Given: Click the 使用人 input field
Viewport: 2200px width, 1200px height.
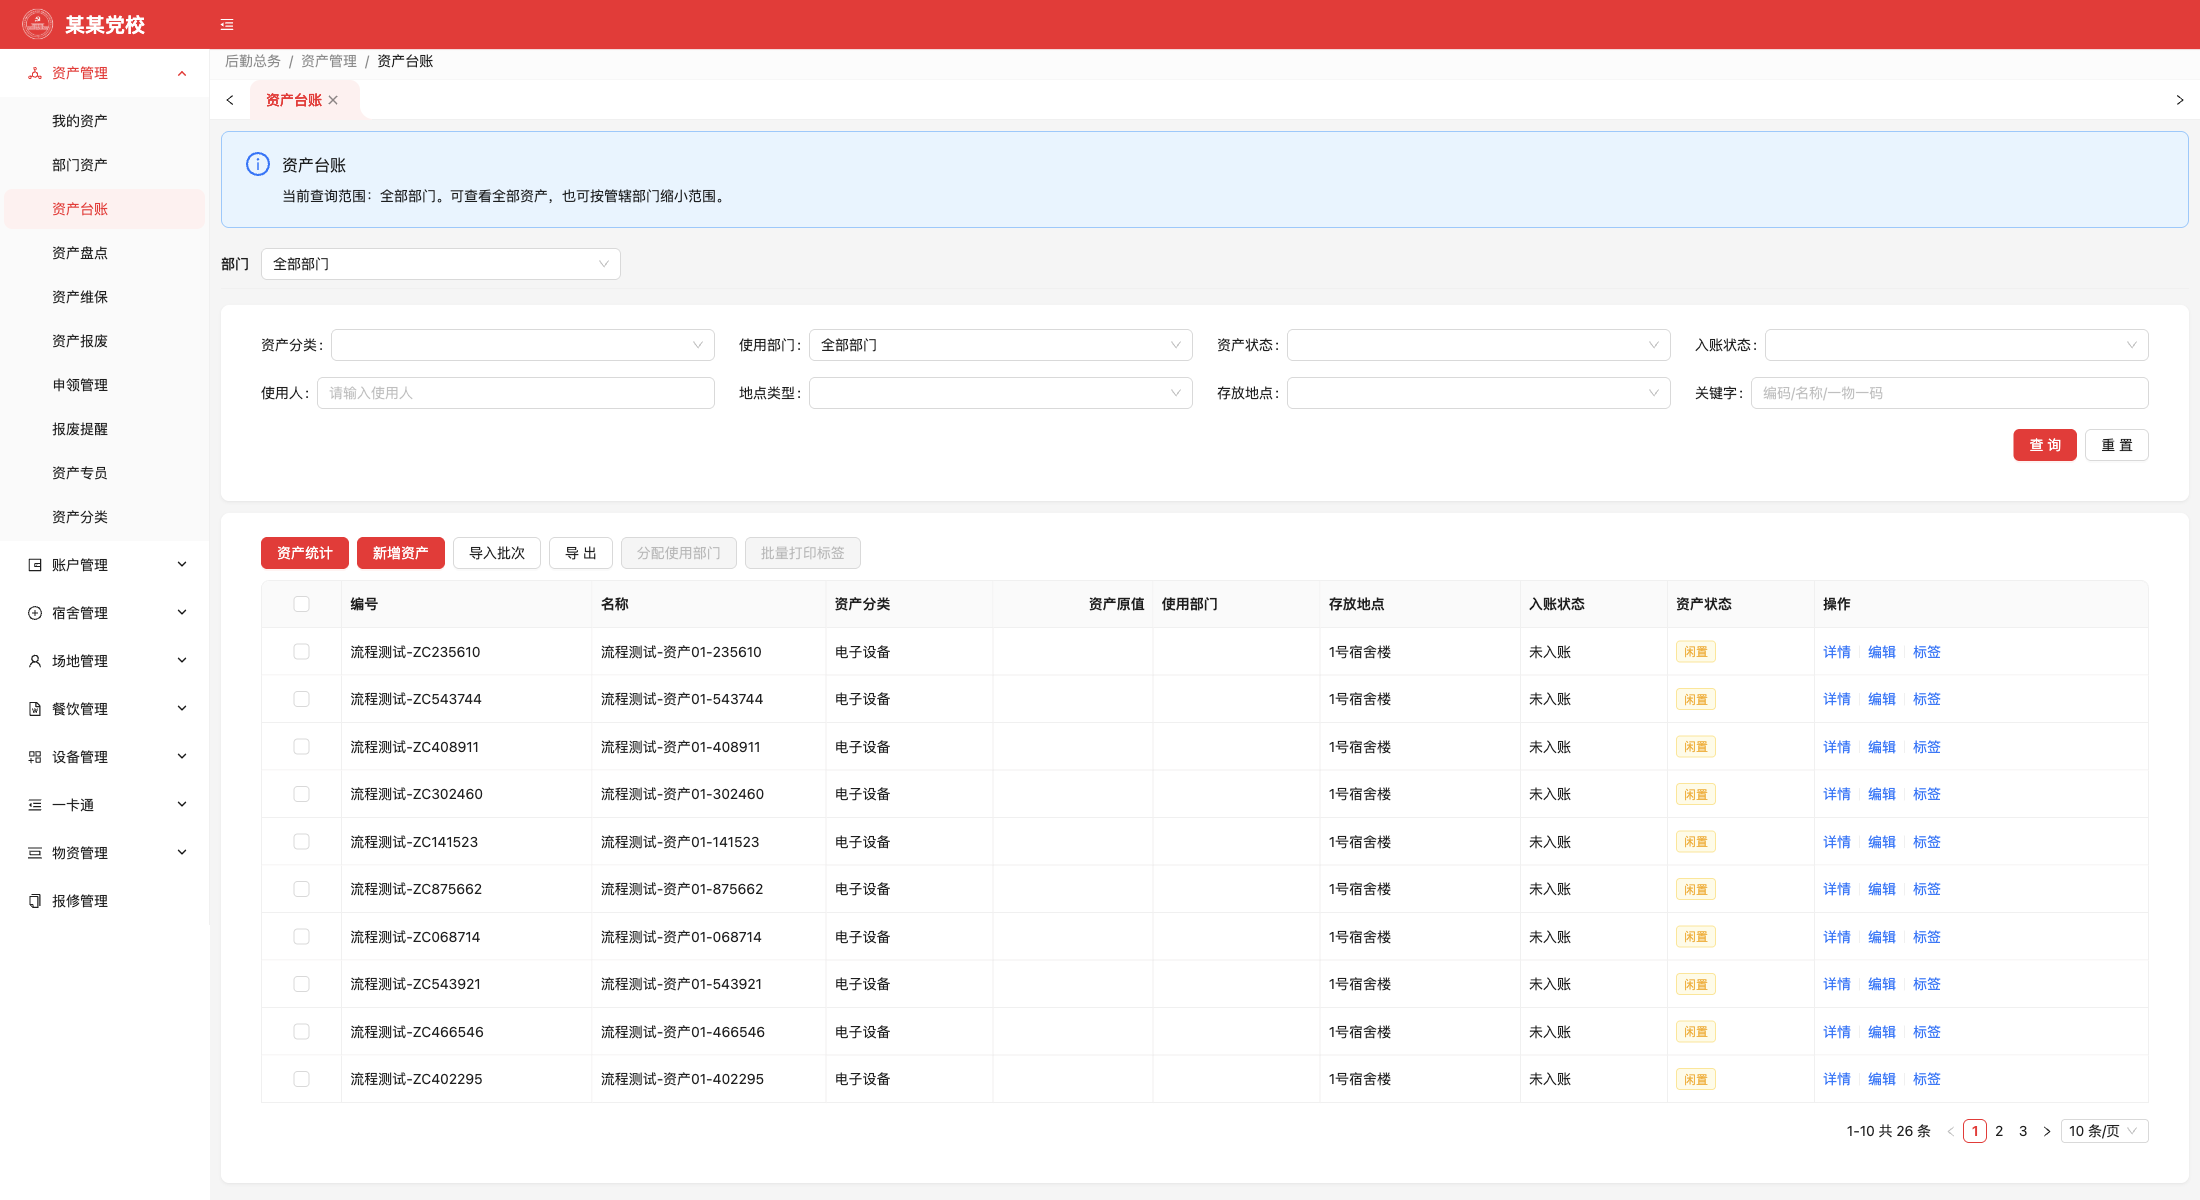Looking at the screenshot, I should click(516, 393).
